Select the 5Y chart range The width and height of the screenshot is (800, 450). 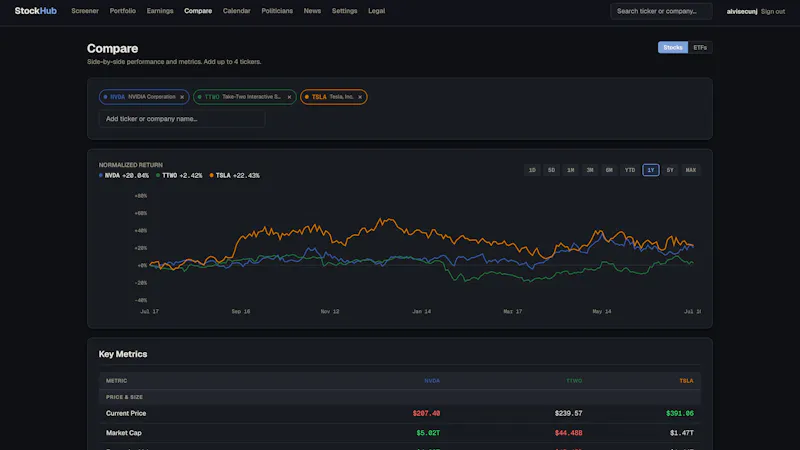[670, 170]
